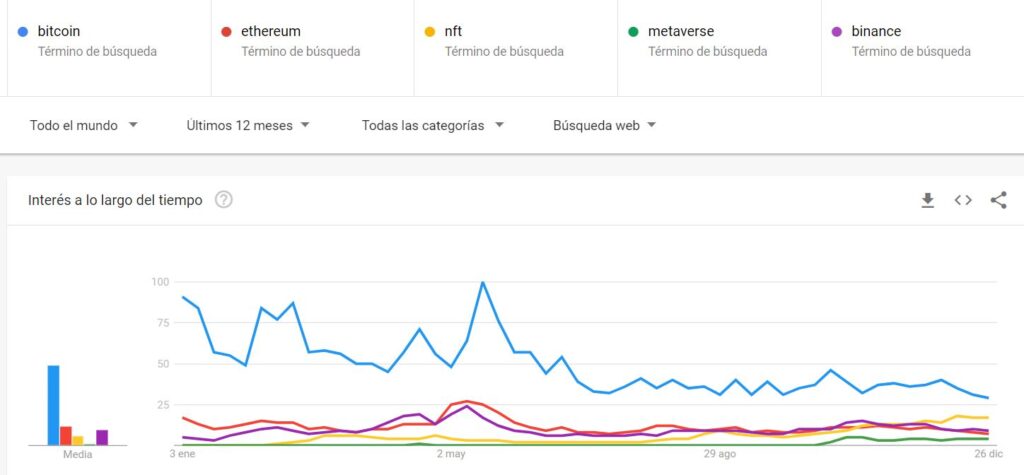
Task: Click the blue bitcoin average bar
Action: point(54,405)
